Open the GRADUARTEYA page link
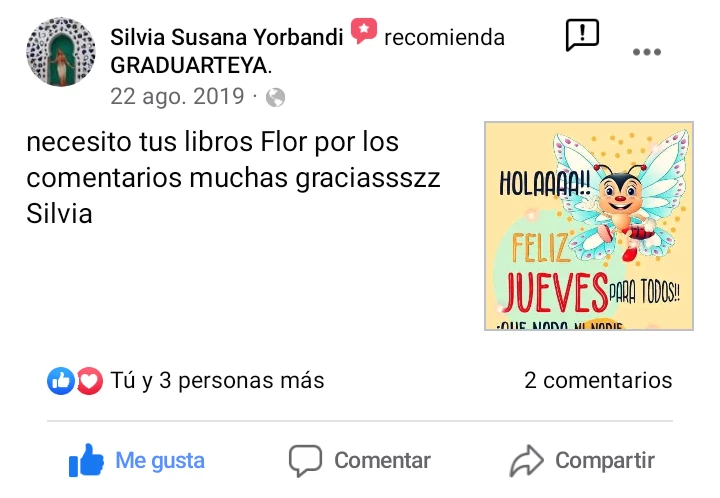Viewport: 720px width, 498px height. tap(191, 66)
